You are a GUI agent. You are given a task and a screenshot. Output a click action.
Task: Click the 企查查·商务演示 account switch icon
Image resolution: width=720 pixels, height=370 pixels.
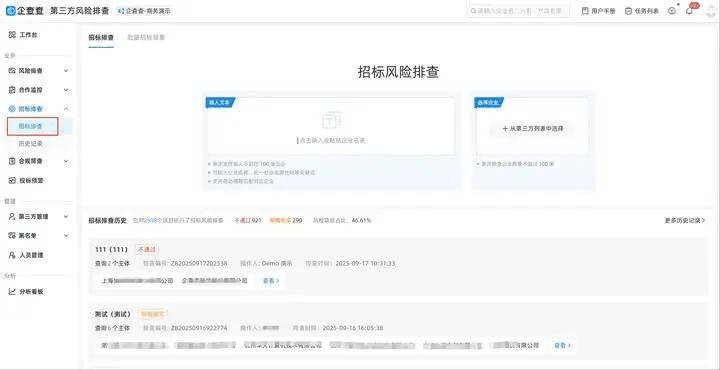(121, 11)
